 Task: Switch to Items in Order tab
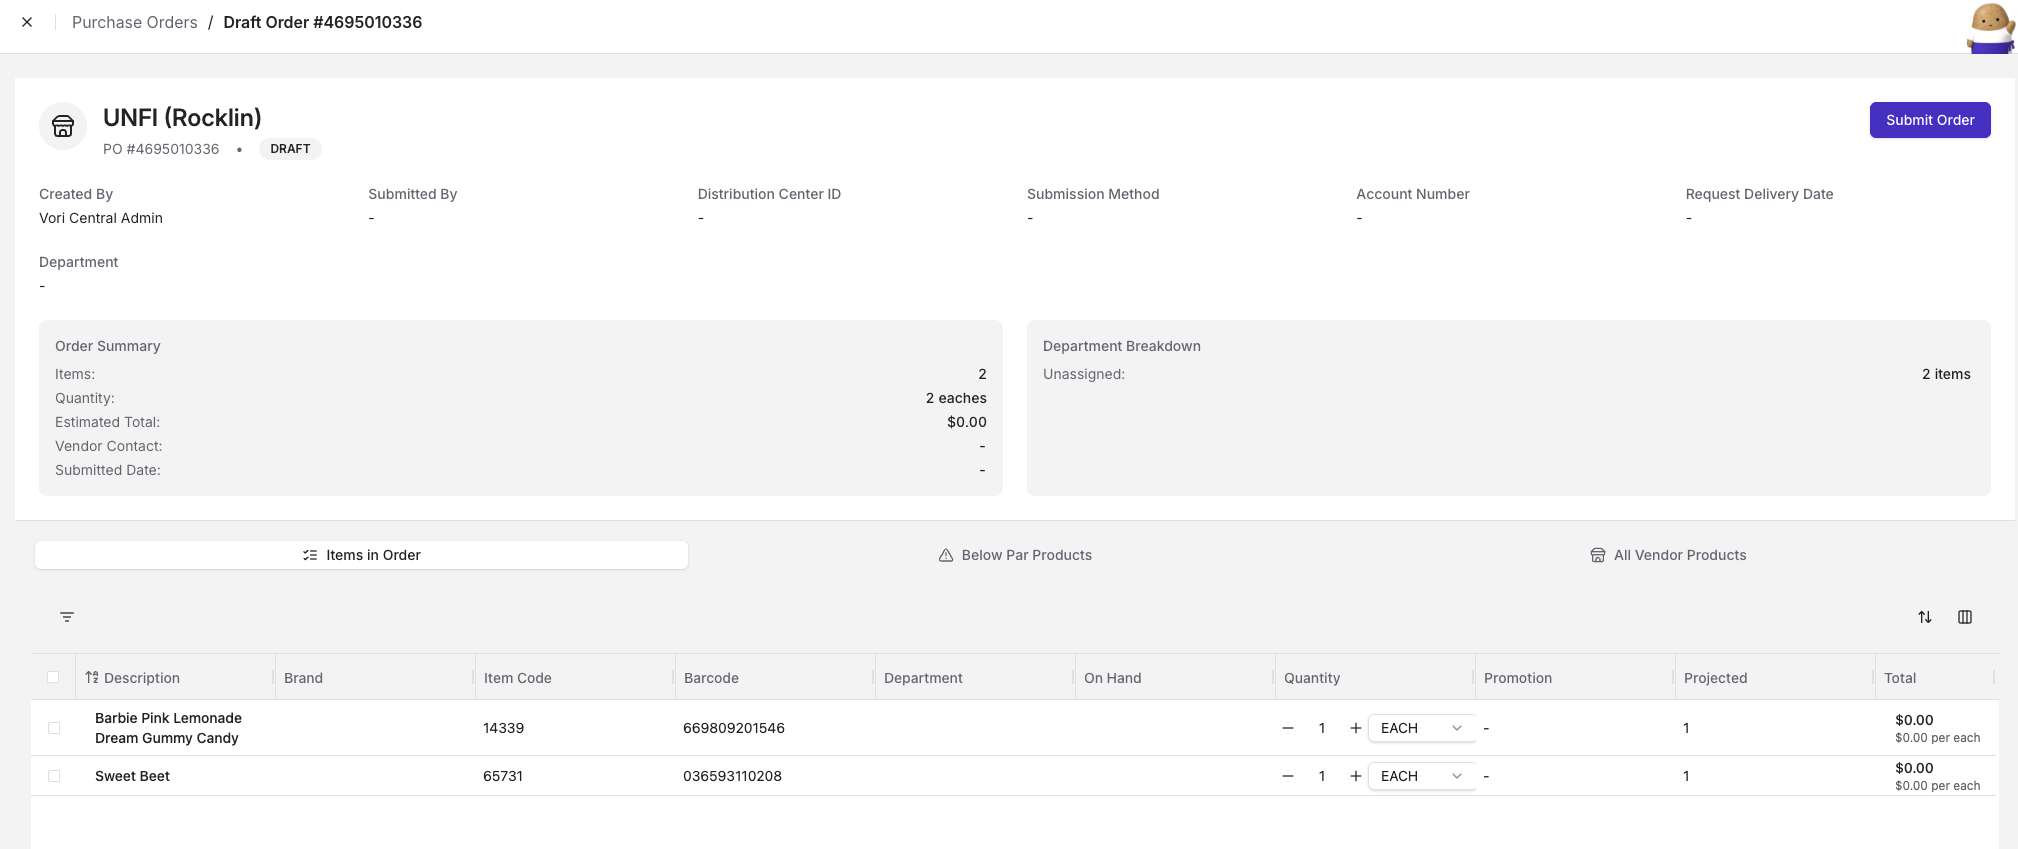point(361,555)
